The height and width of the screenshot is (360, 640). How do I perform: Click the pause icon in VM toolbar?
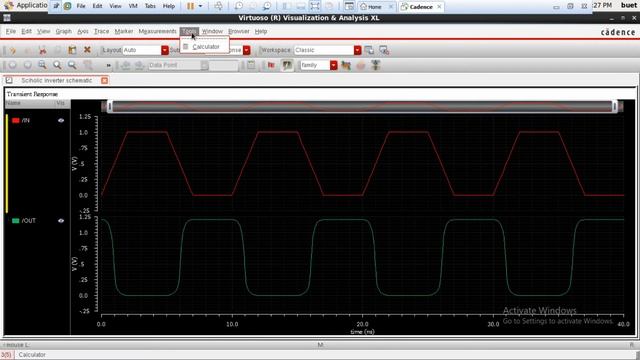coord(190,6)
